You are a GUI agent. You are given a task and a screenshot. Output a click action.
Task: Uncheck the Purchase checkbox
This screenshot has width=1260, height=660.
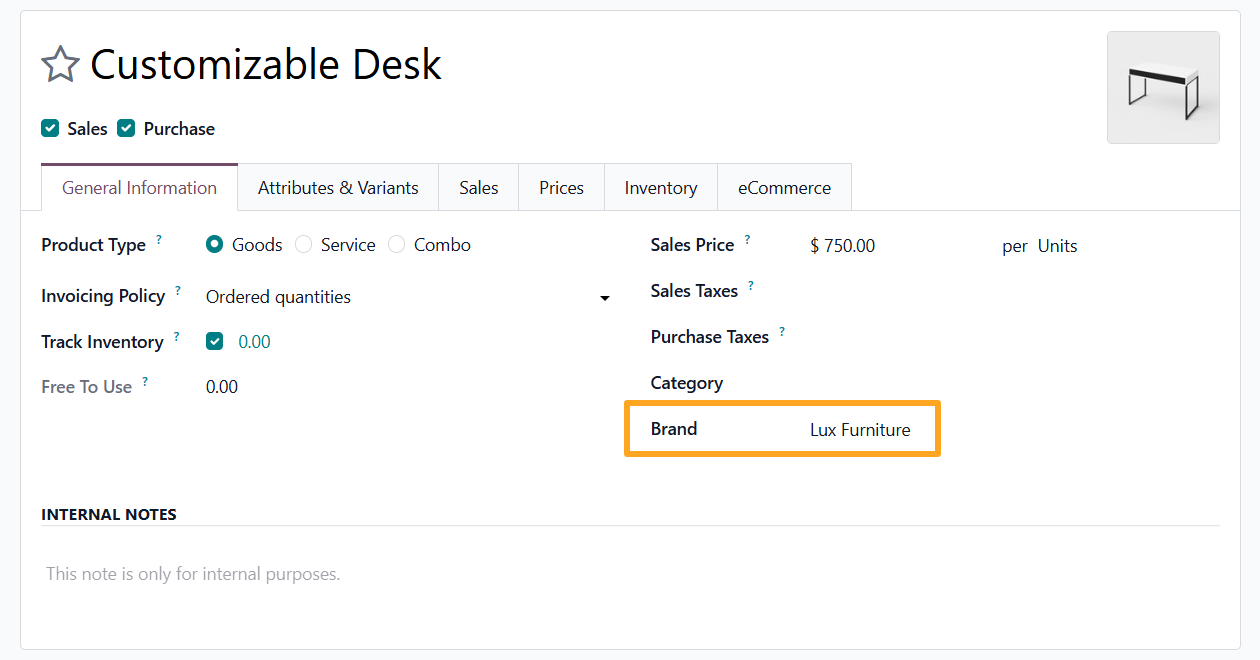click(126, 128)
